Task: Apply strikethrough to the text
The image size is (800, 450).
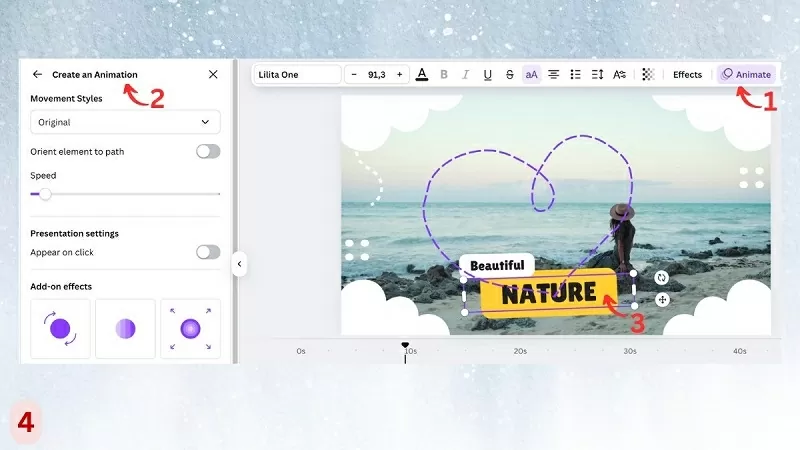Action: [x=509, y=74]
